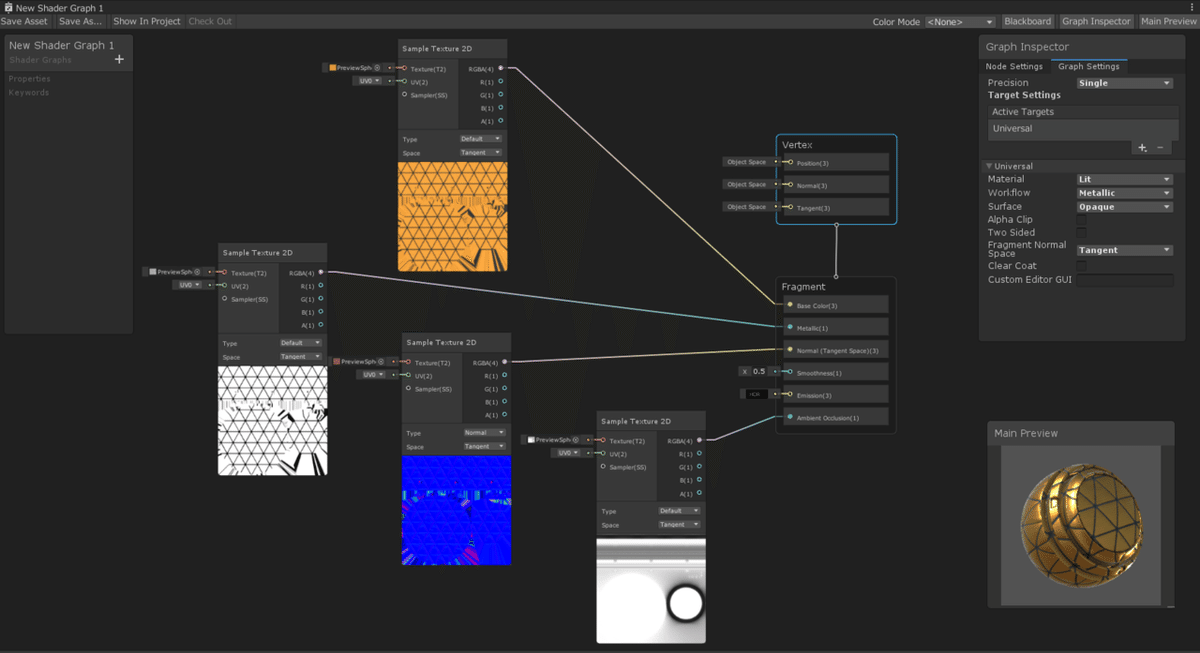Click the Ambient Occlusion(1) port in Fragment
Viewport: 1200px width, 653px height.
pos(790,417)
